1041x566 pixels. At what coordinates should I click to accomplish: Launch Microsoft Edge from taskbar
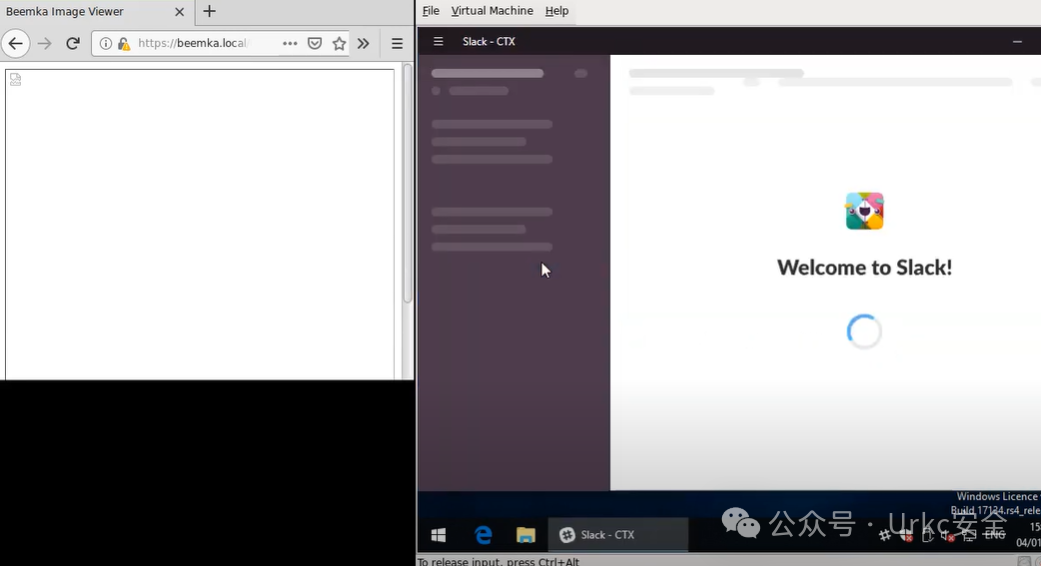(483, 535)
